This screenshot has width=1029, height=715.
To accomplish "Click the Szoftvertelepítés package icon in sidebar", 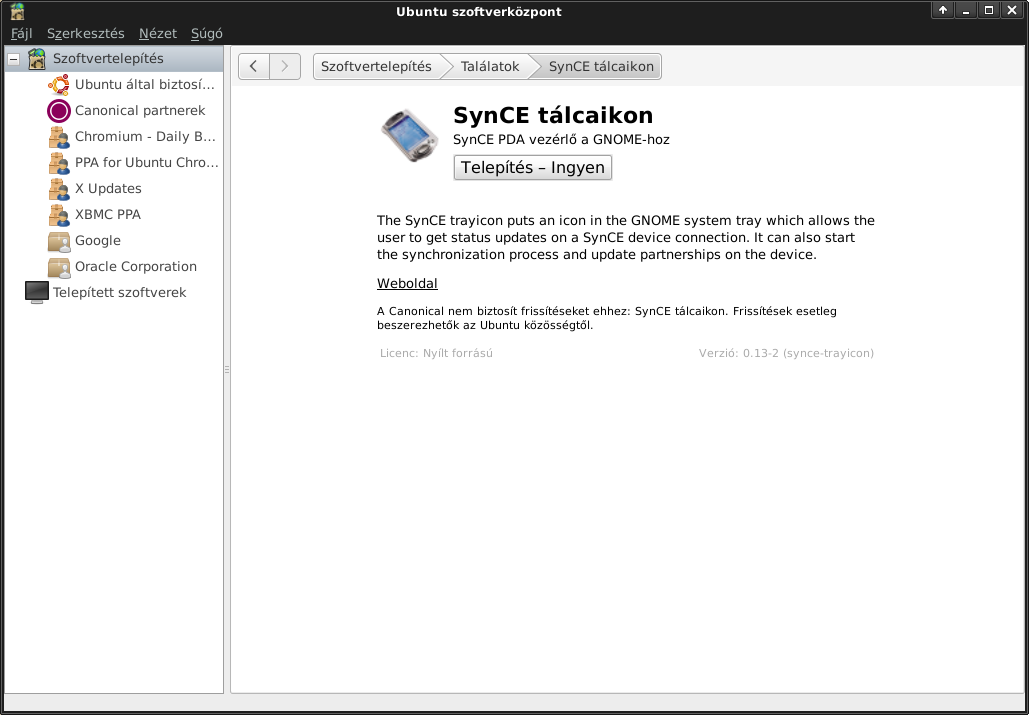I will coord(37,58).
